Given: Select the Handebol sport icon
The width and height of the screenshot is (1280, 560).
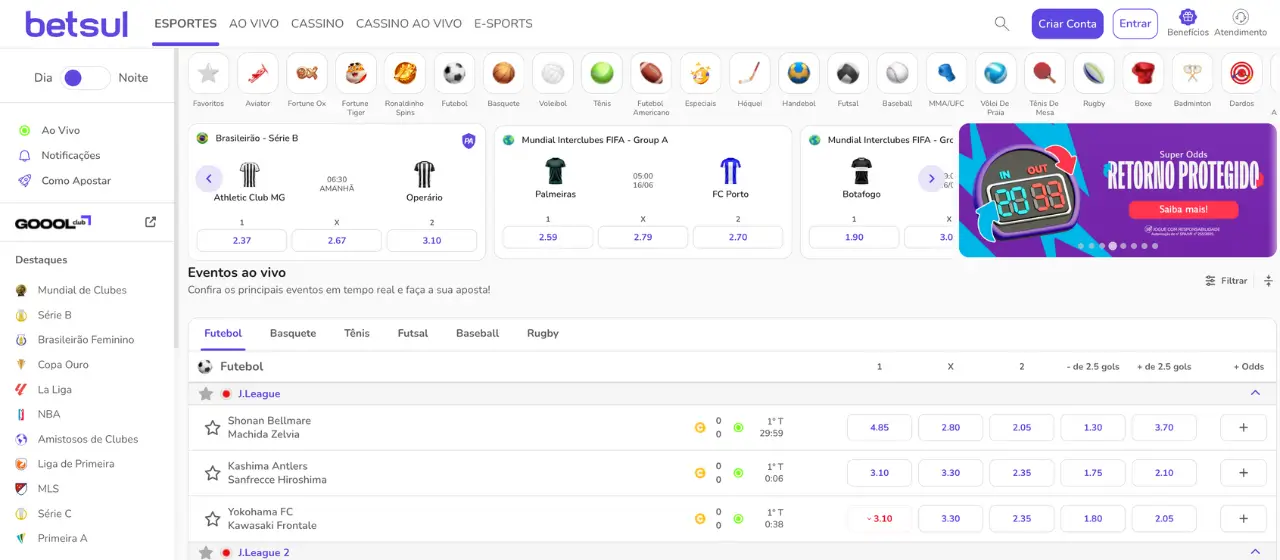Looking at the screenshot, I should click(x=799, y=74).
